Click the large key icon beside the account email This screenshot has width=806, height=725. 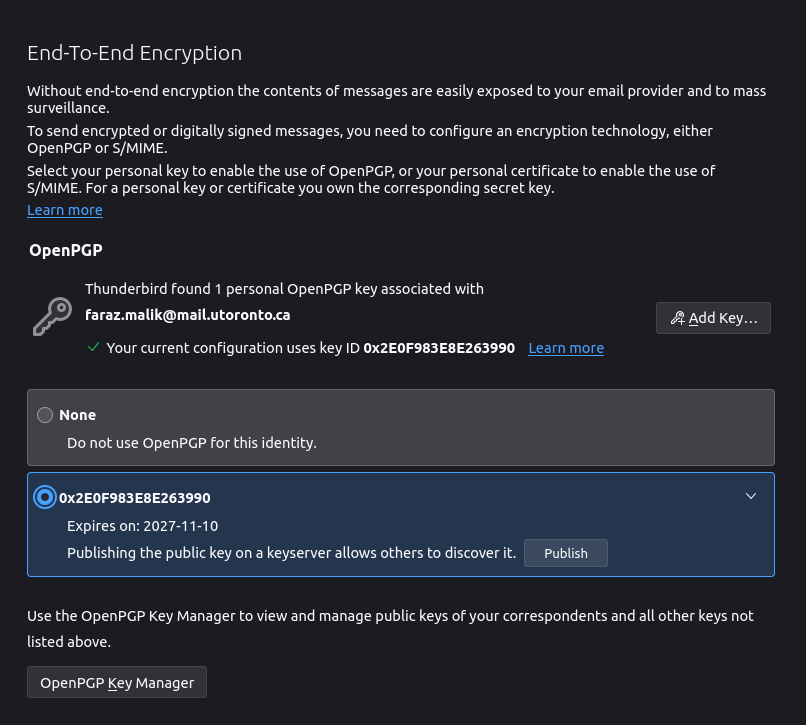(x=51, y=316)
